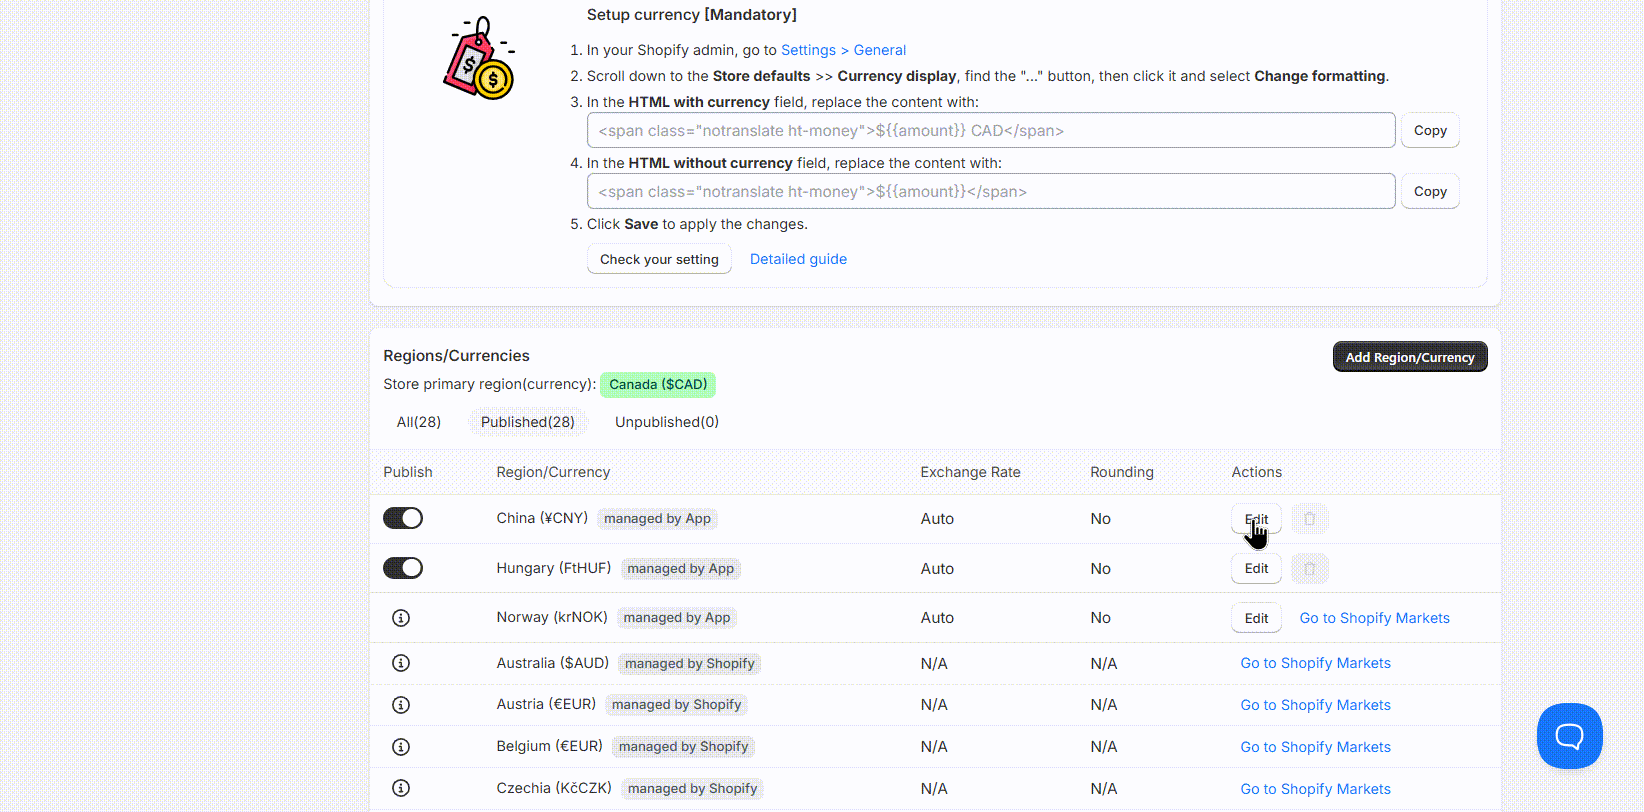Click Check your setting button
This screenshot has height=812, width=1644.
tap(659, 259)
